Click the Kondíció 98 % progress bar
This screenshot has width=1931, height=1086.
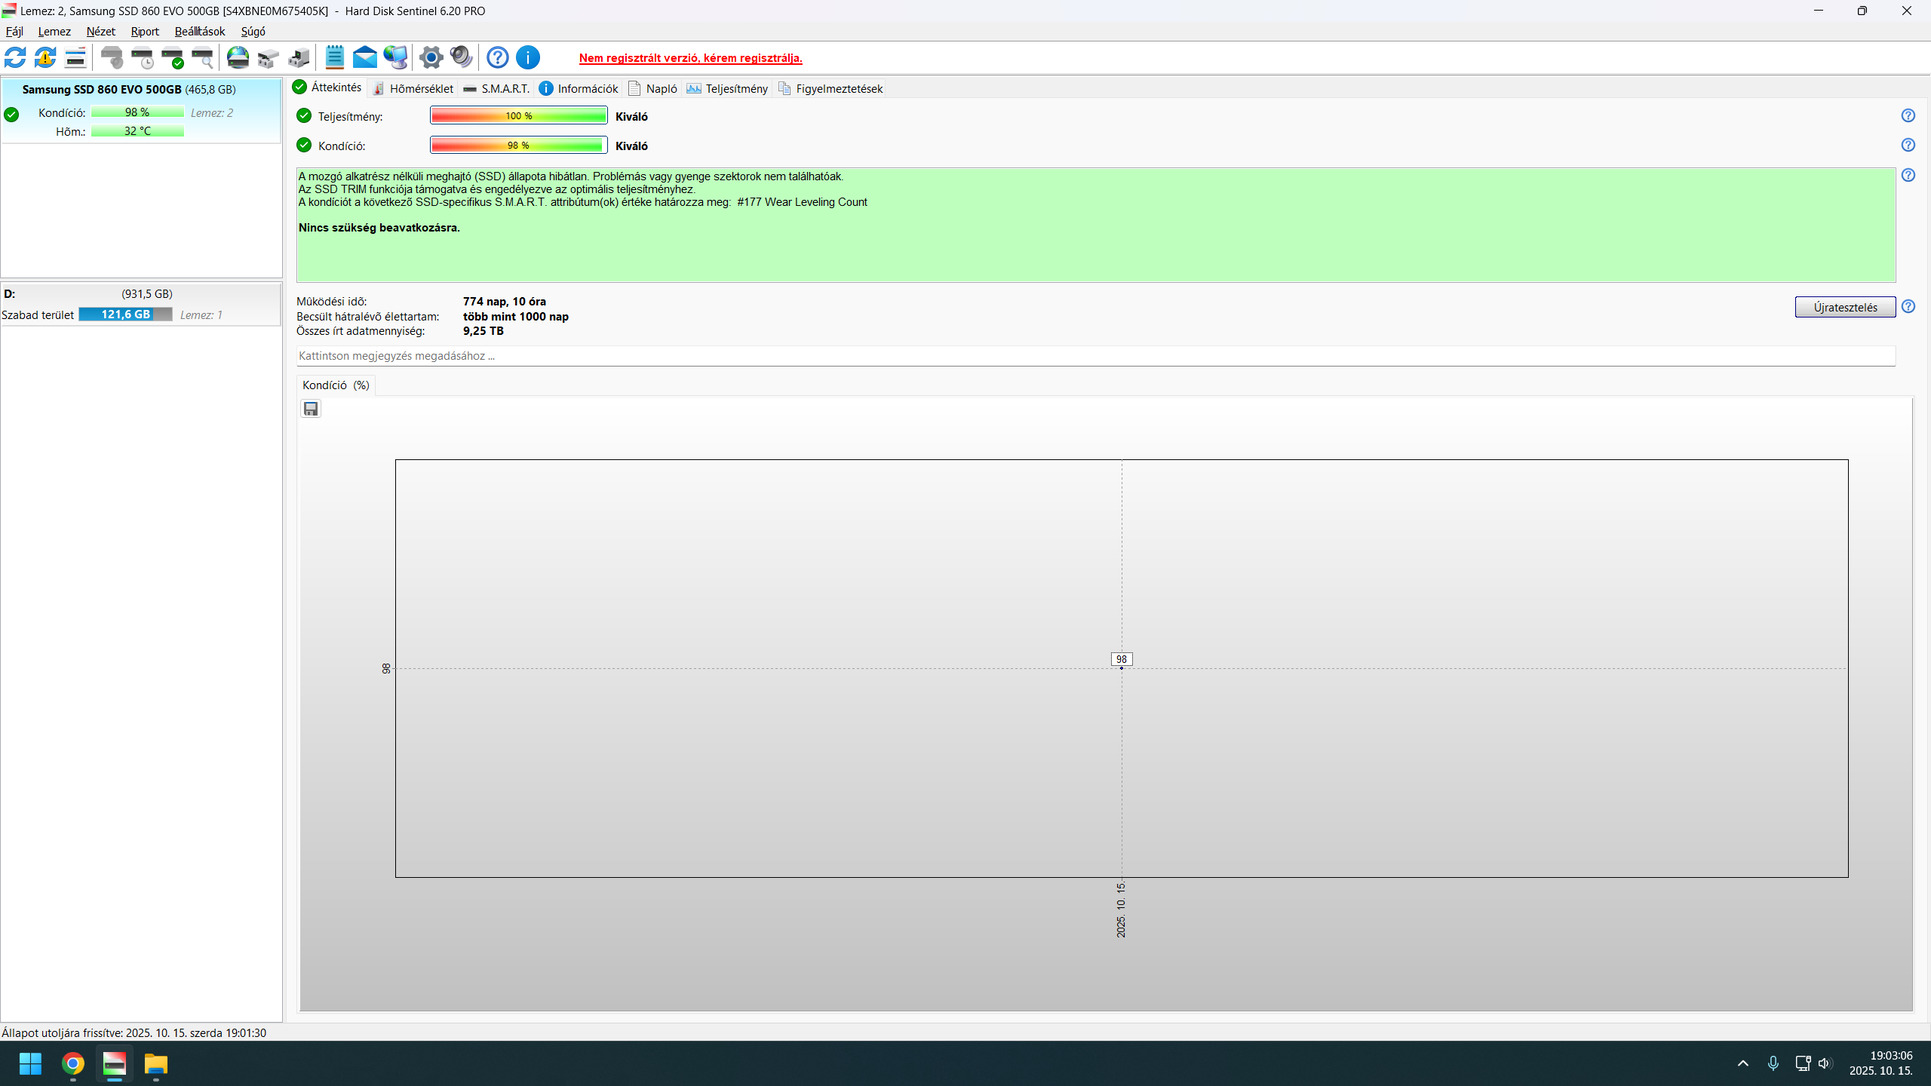518,146
